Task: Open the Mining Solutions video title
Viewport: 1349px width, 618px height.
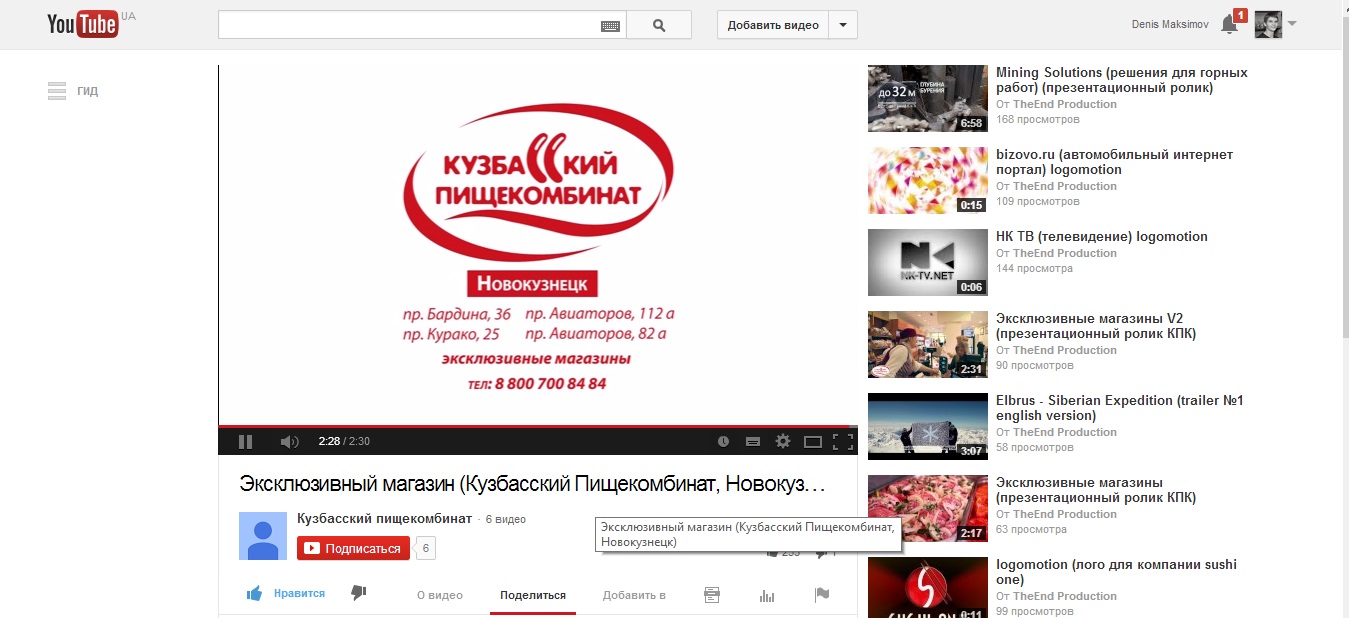Action: pos(1122,80)
